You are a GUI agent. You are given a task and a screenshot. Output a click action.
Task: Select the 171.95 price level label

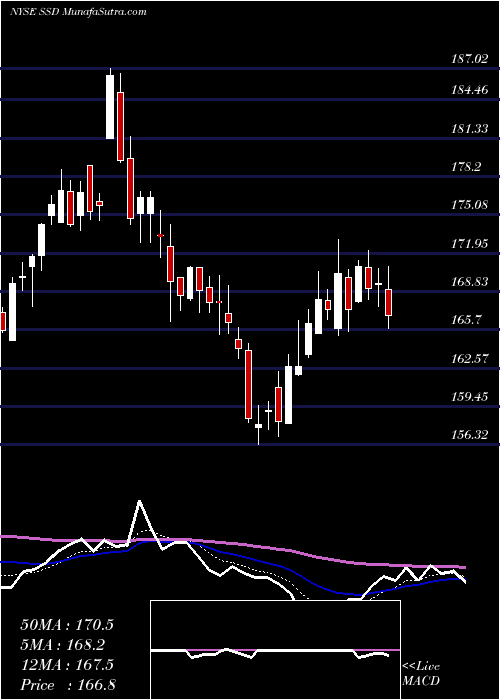[x=469, y=244]
